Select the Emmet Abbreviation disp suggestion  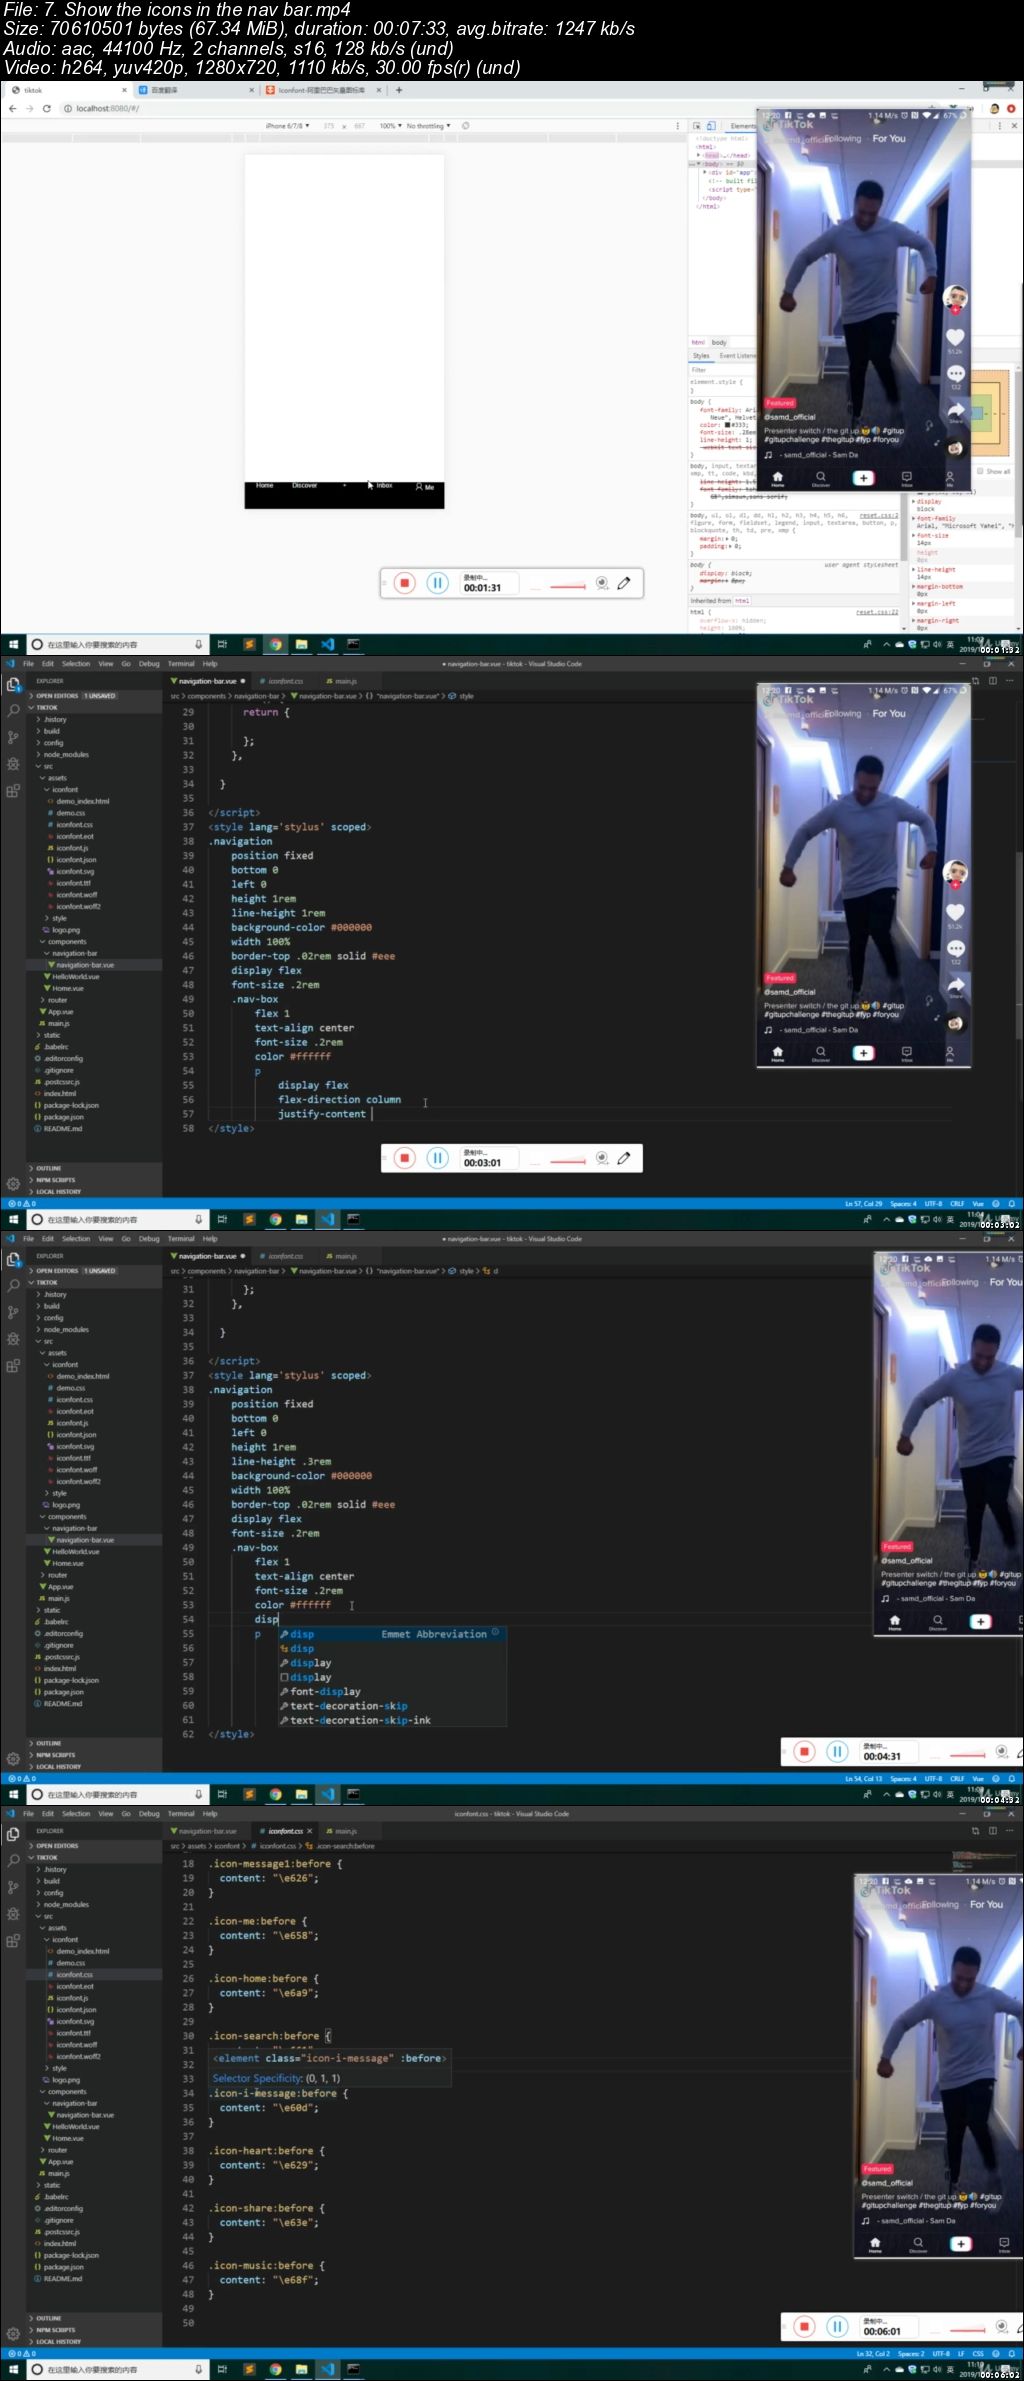tap(392, 1634)
